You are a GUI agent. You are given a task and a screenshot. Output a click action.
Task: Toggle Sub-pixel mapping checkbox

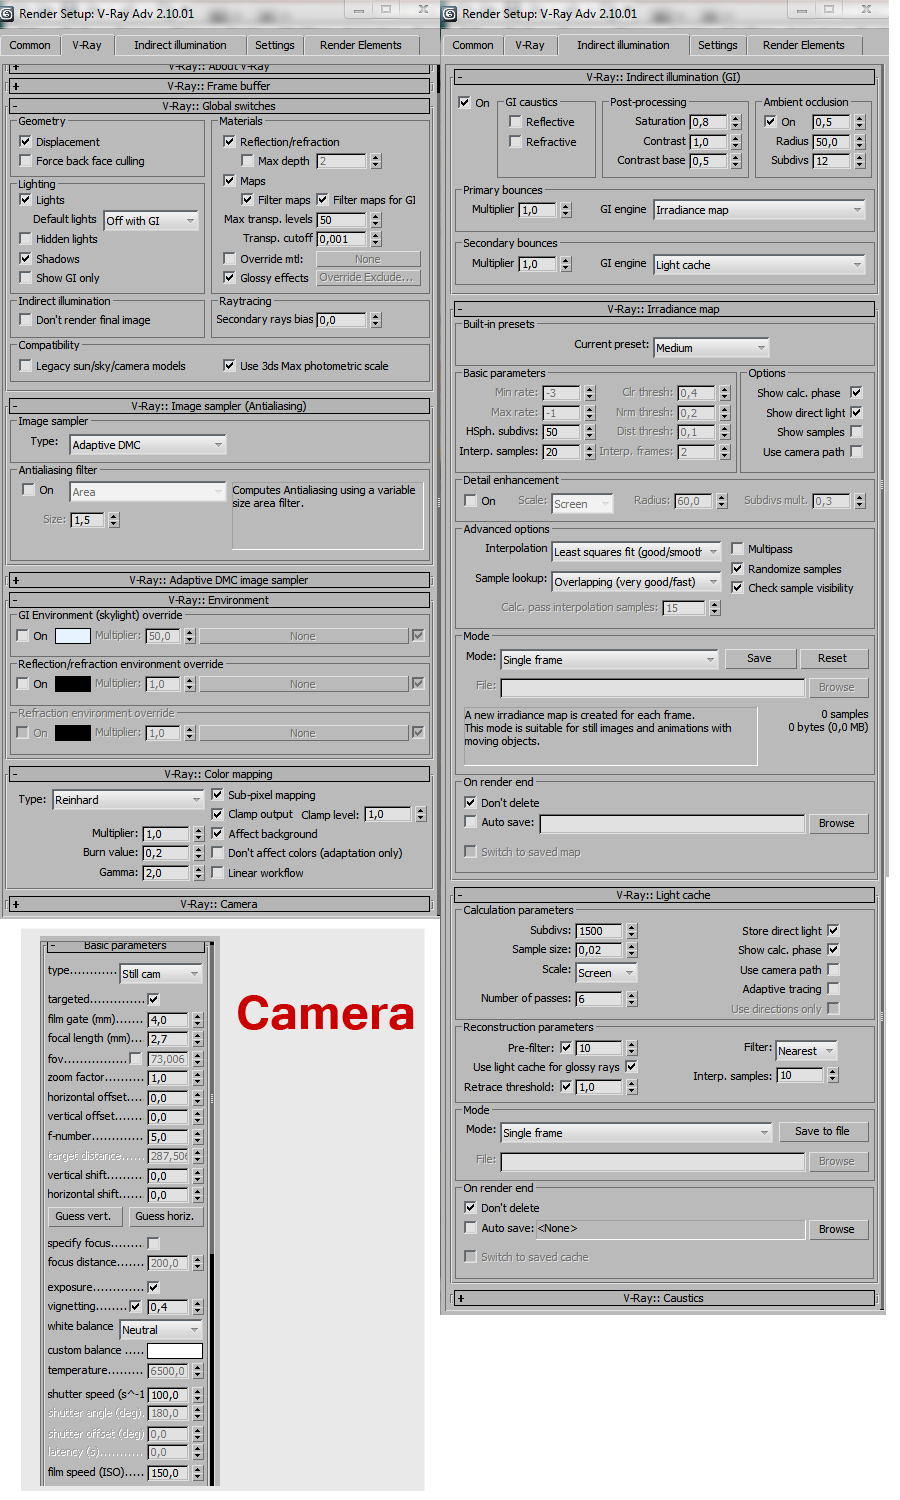tap(217, 795)
